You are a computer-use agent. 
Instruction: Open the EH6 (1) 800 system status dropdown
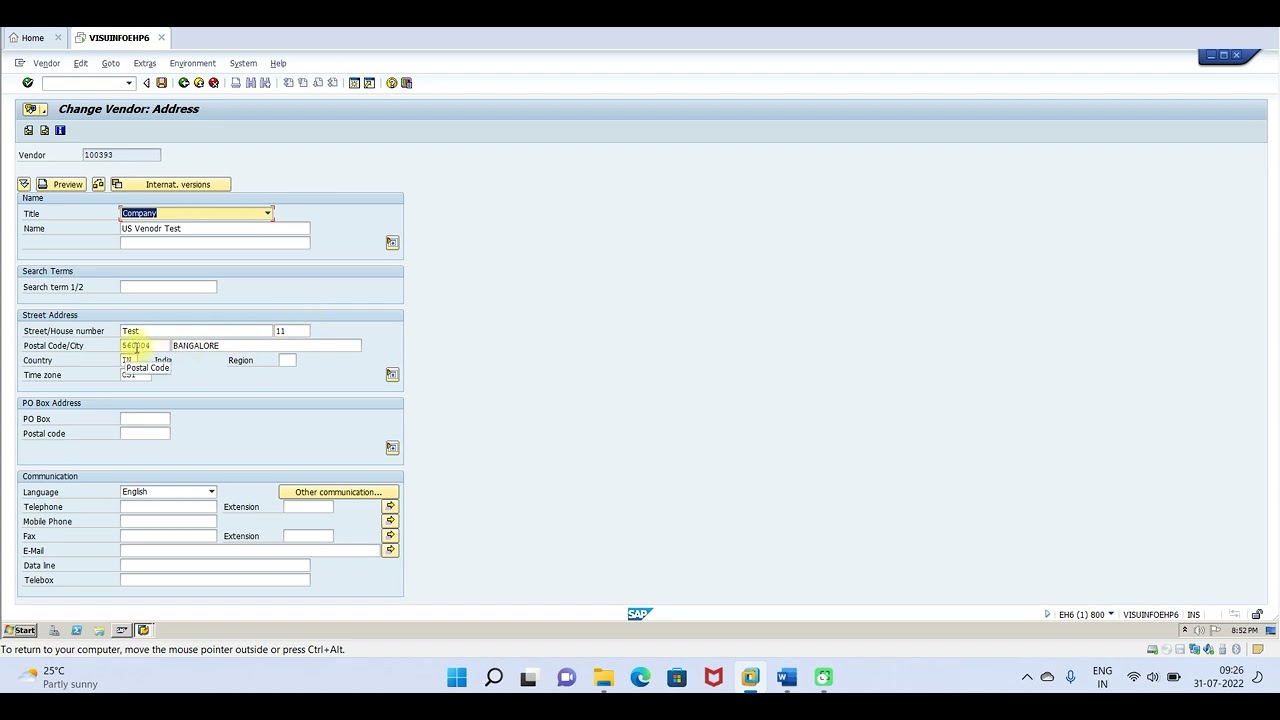point(1111,614)
